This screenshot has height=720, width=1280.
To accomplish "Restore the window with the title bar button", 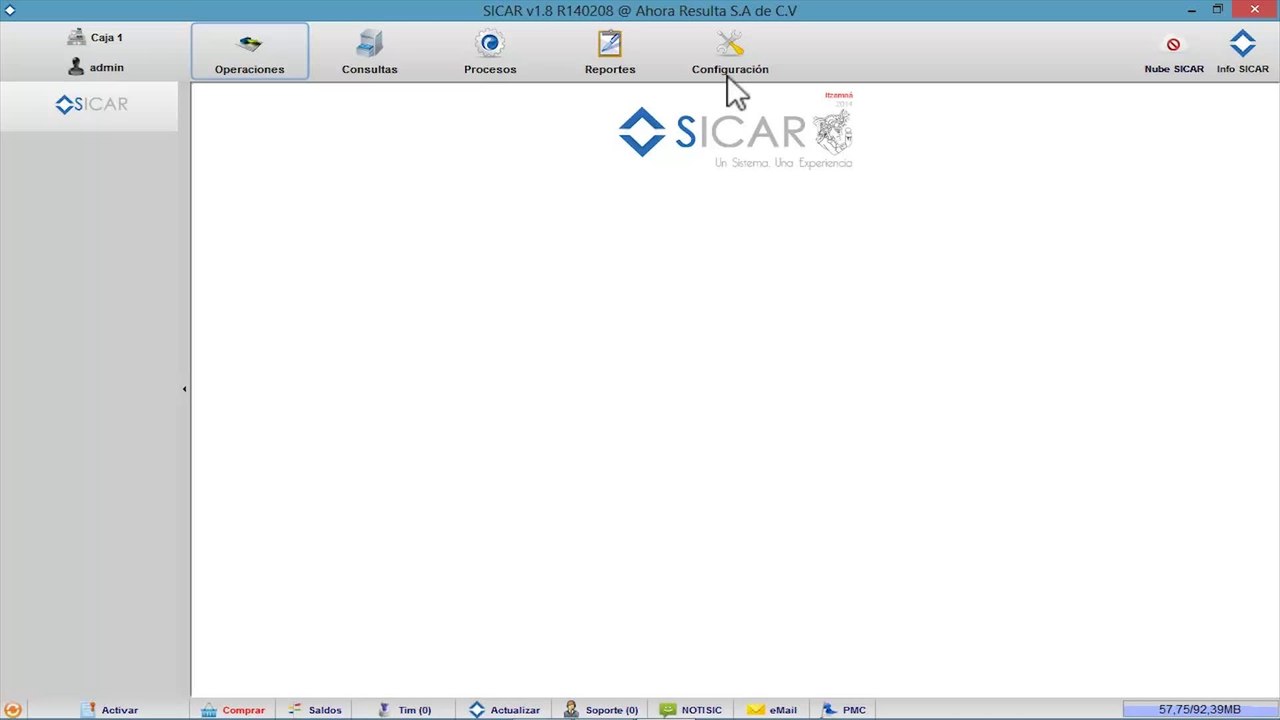I will pyautogui.click(x=1218, y=10).
